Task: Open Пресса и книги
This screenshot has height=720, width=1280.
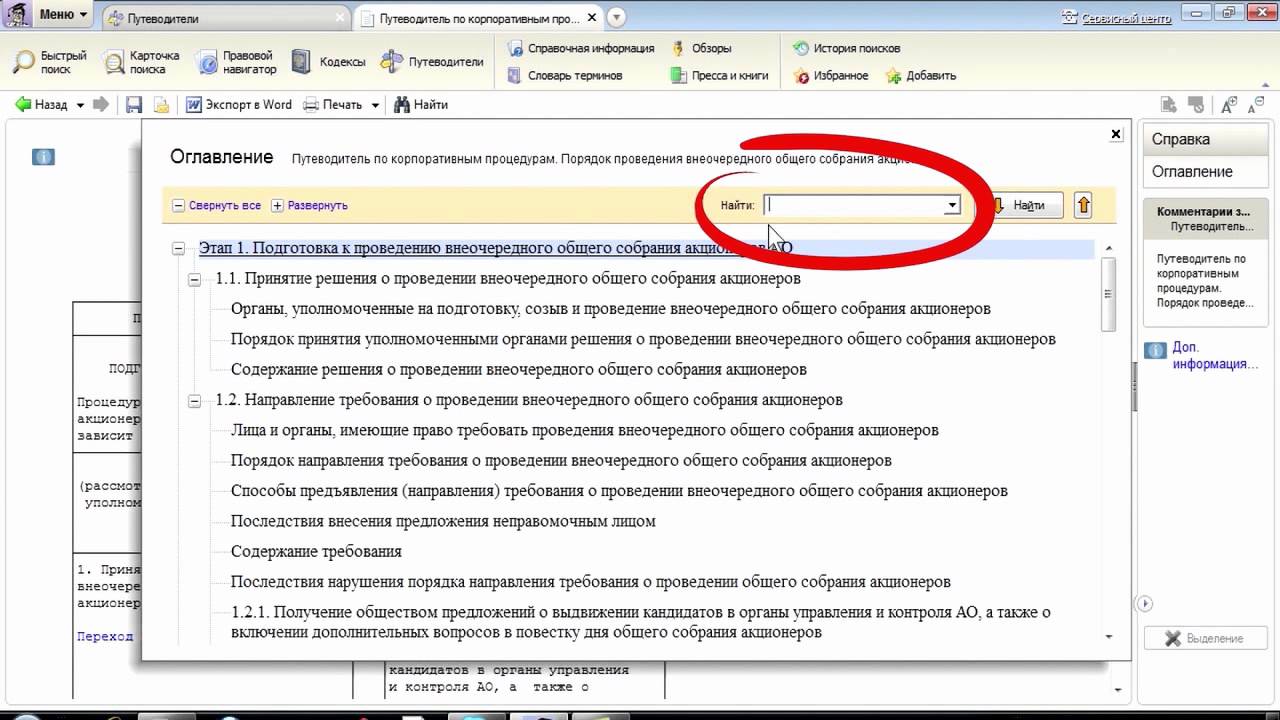Action: pyautogui.click(x=720, y=75)
